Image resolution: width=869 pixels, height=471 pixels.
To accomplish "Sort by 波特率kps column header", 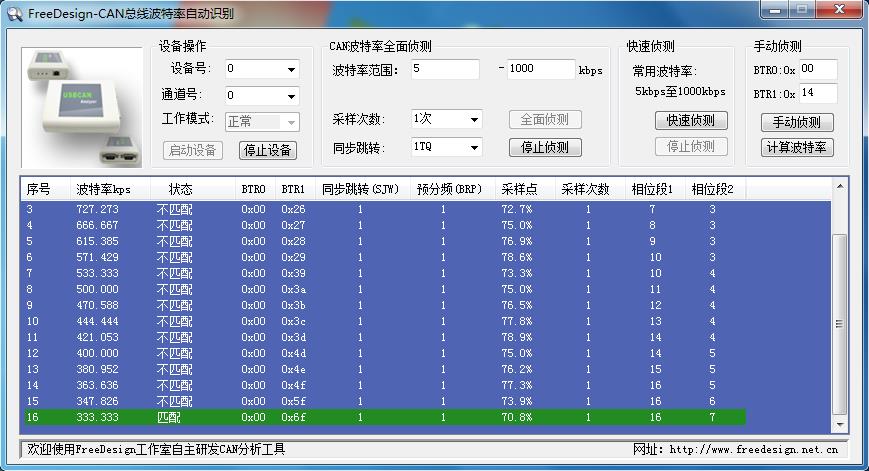I will click(x=111, y=189).
